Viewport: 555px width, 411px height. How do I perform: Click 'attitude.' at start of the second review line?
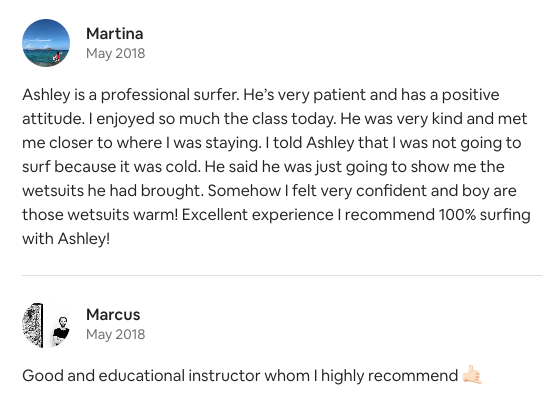[x=53, y=119]
